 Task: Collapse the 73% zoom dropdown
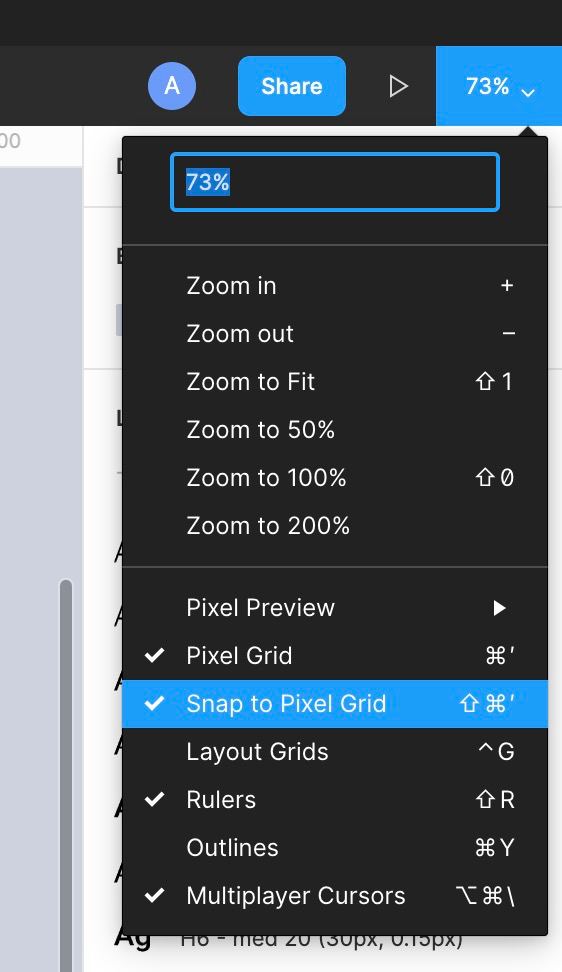tap(499, 86)
